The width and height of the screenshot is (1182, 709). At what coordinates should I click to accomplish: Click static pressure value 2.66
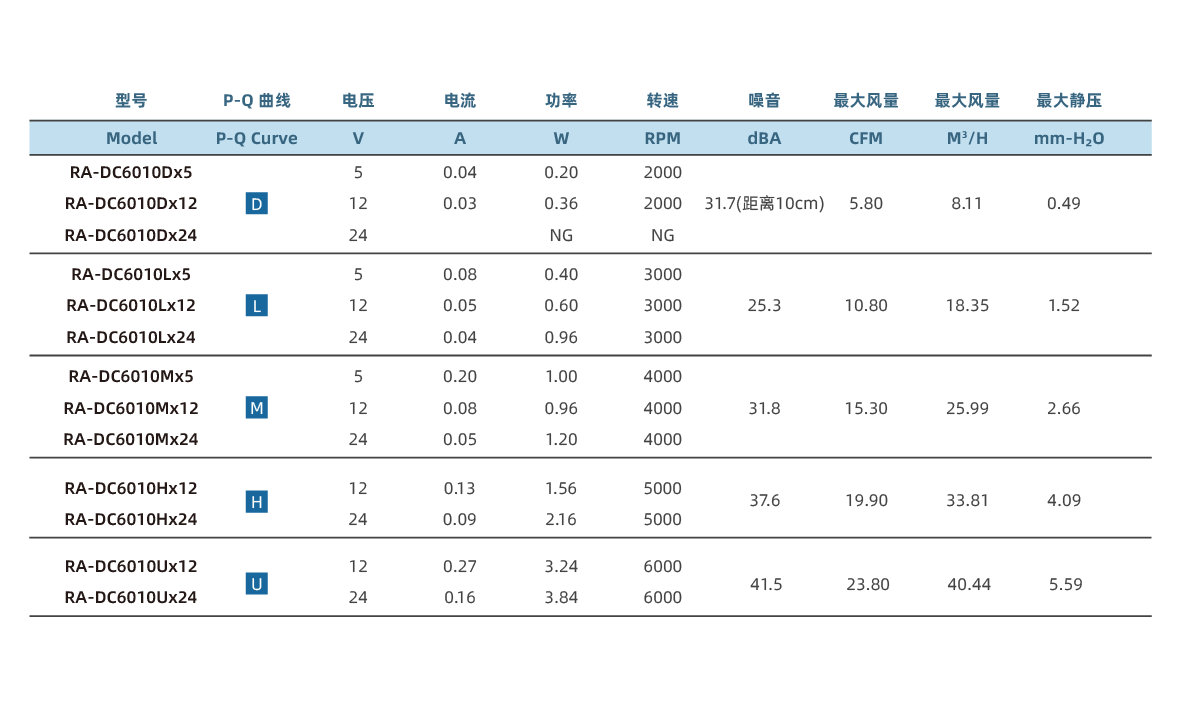[x=1064, y=408]
